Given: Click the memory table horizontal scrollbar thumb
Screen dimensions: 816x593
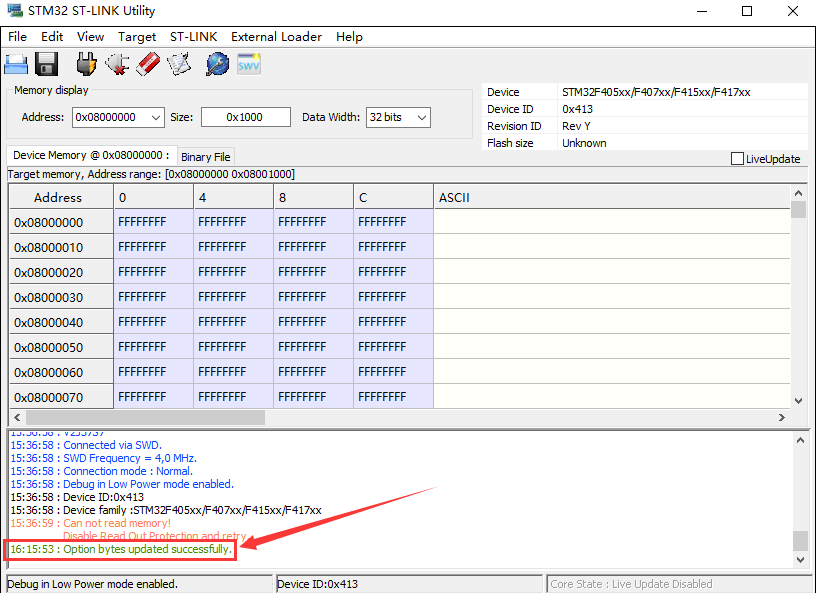Looking at the screenshot, I should 145,418.
